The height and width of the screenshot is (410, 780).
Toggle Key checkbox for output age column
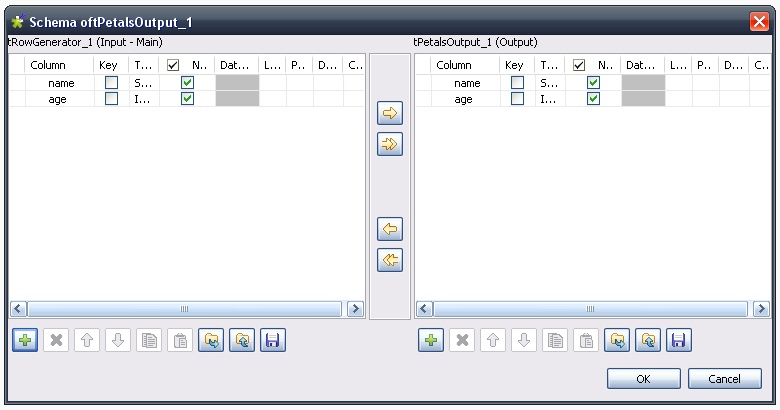(517, 99)
